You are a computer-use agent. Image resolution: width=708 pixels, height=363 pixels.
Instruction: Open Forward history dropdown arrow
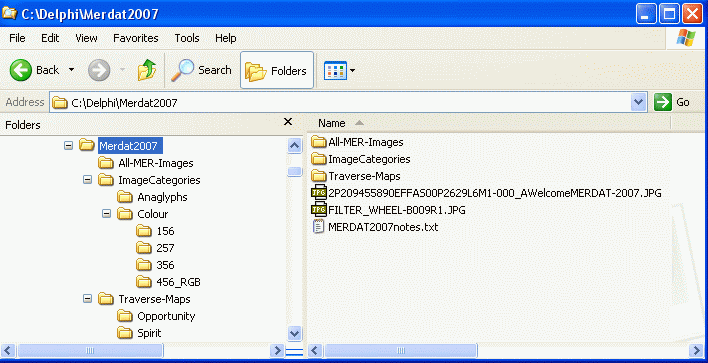point(122,70)
